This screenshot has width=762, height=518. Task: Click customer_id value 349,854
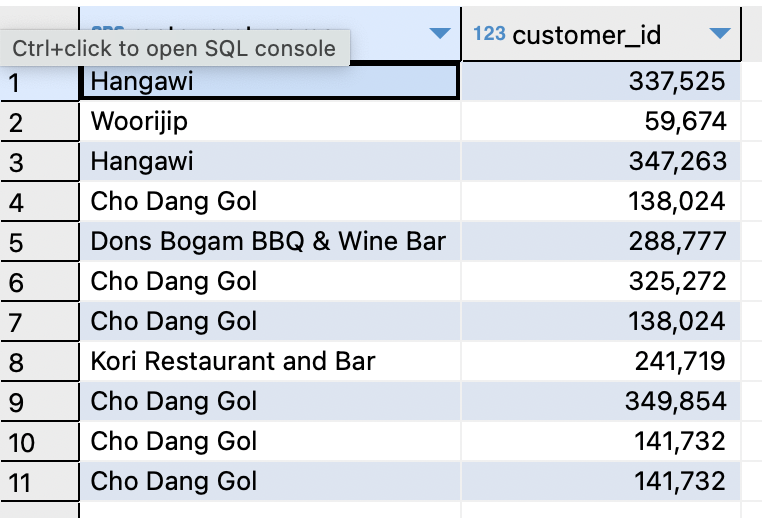601,401
